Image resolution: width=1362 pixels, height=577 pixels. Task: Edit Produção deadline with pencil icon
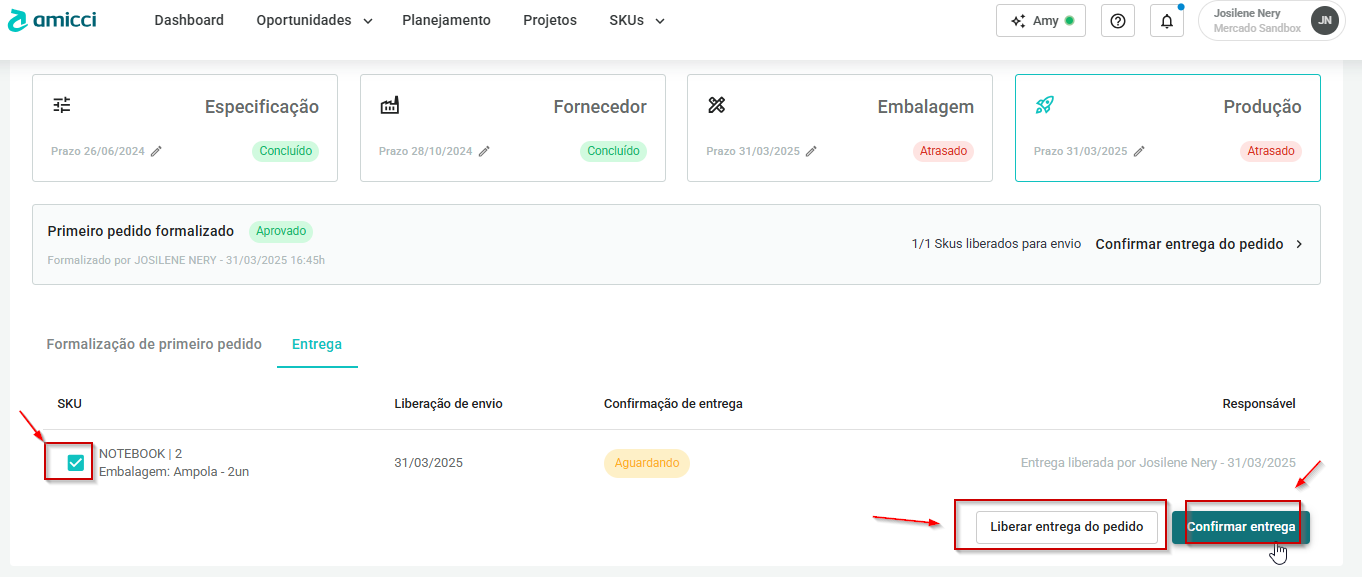(x=1139, y=152)
